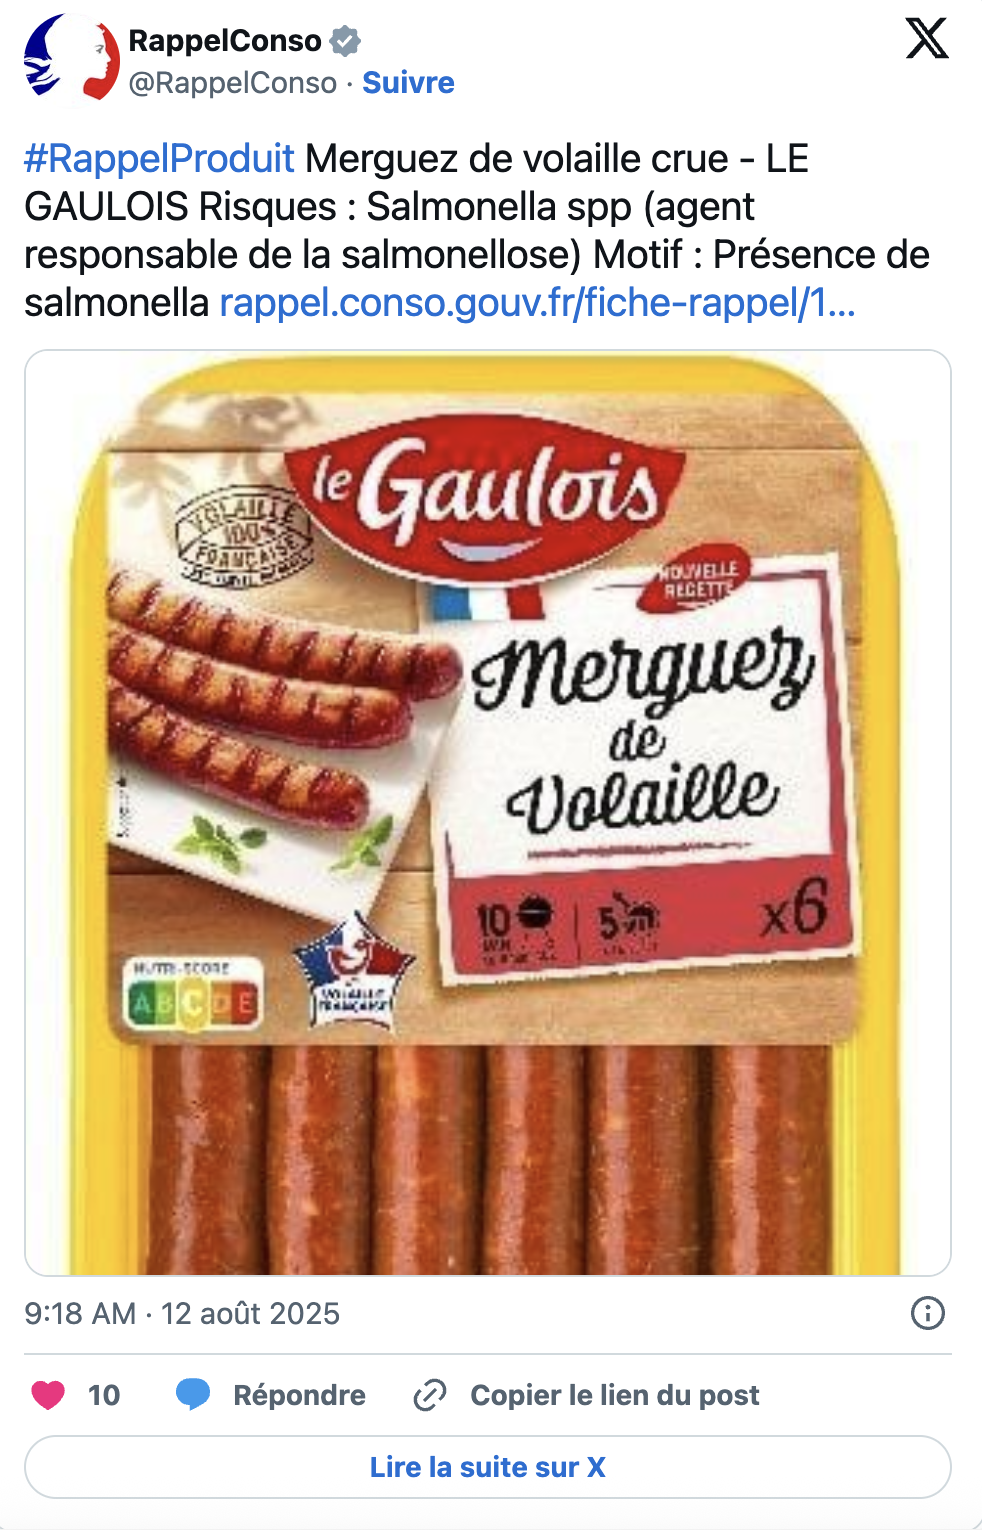This screenshot has width=982, height=1530.
Task: Click the @RappelConso handle
Action: (233, 82)
